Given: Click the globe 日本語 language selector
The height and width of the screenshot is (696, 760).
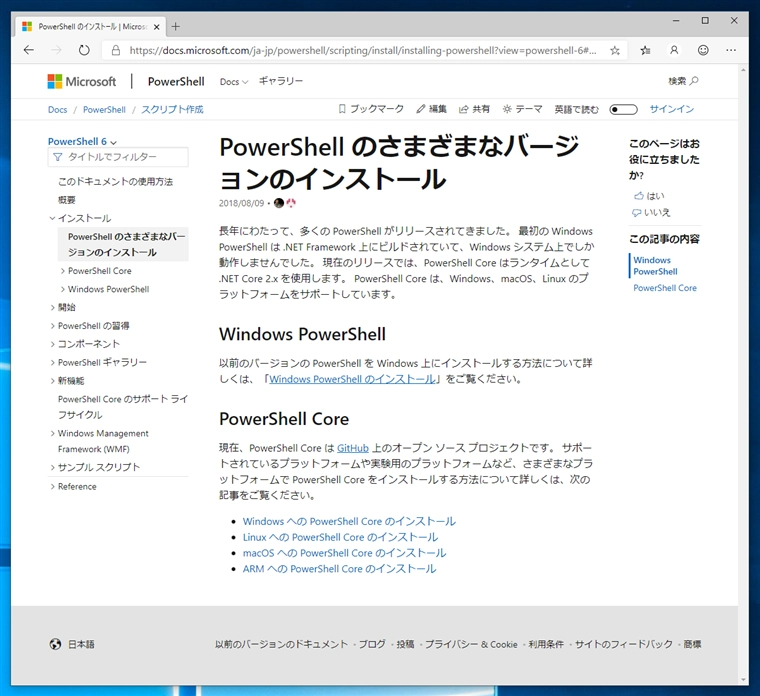Looking at the screenshot, I should pyautogui.click(x=72, y=644).
